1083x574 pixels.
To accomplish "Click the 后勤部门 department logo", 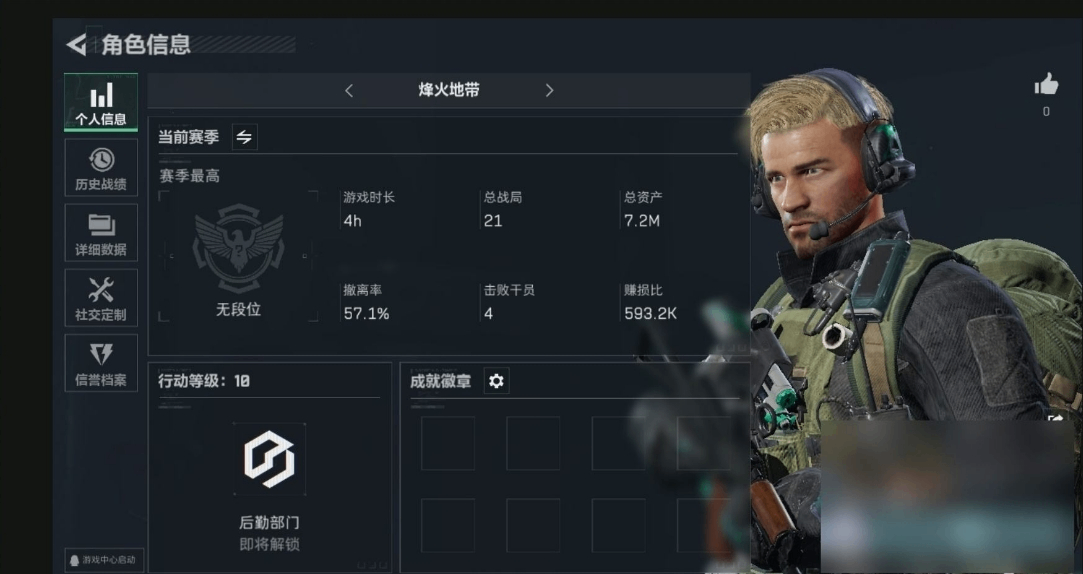I will [x=269, y=459].
